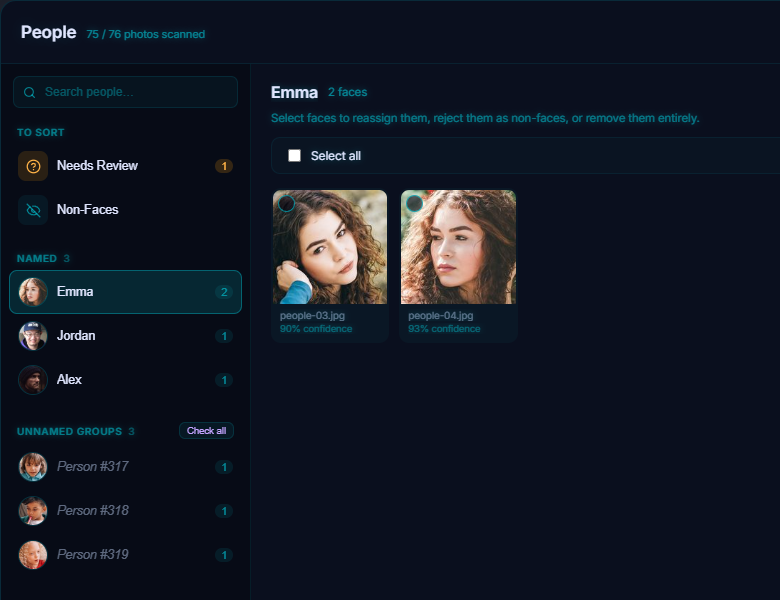Viewport: 780px width, 600px height.
Task: Click Person #319 count badge
Action: 224,555
